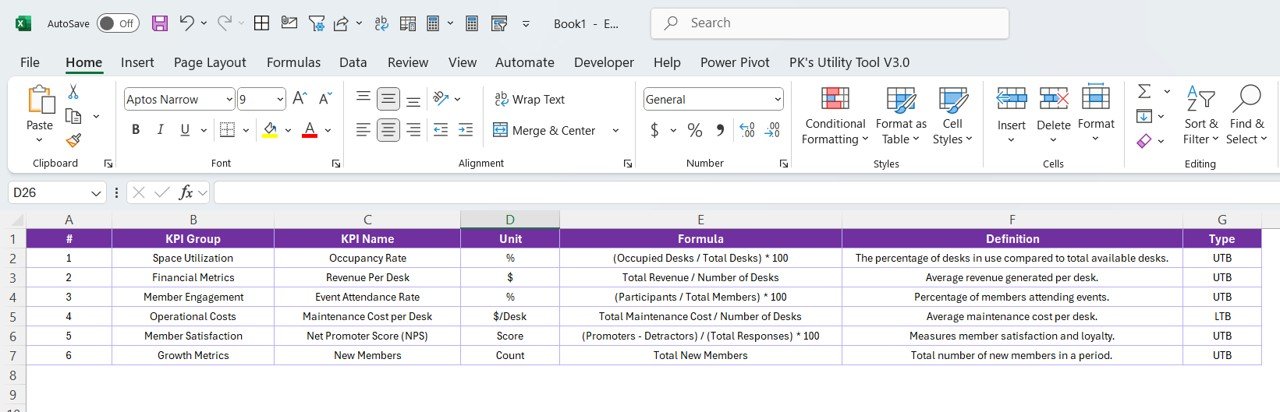The height and width of the screenshot is (412, 1280).
Task: Open the font name dropdown
Action: point(229,99)
